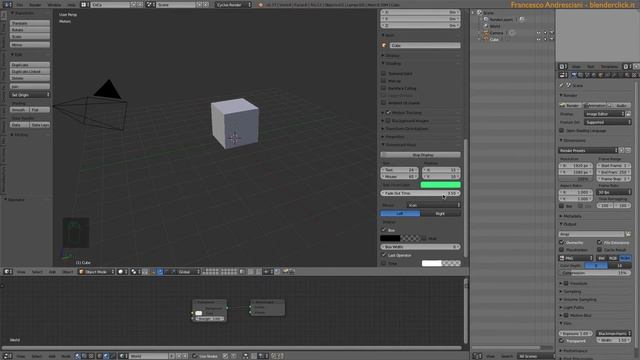Viewport: 640px width, 360px height.
Task: Toggle the Transparent film checkbox
Action: point(562,341)
